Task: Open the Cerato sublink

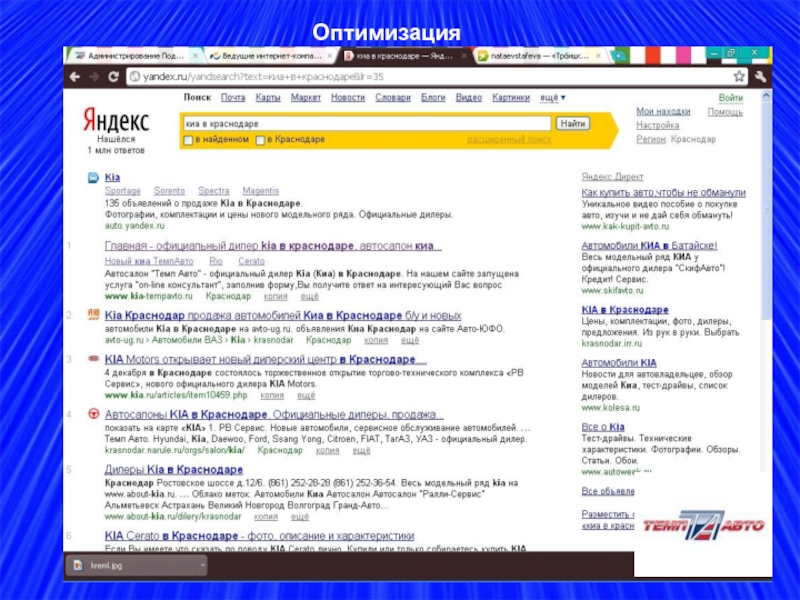Action: (252, 261)
